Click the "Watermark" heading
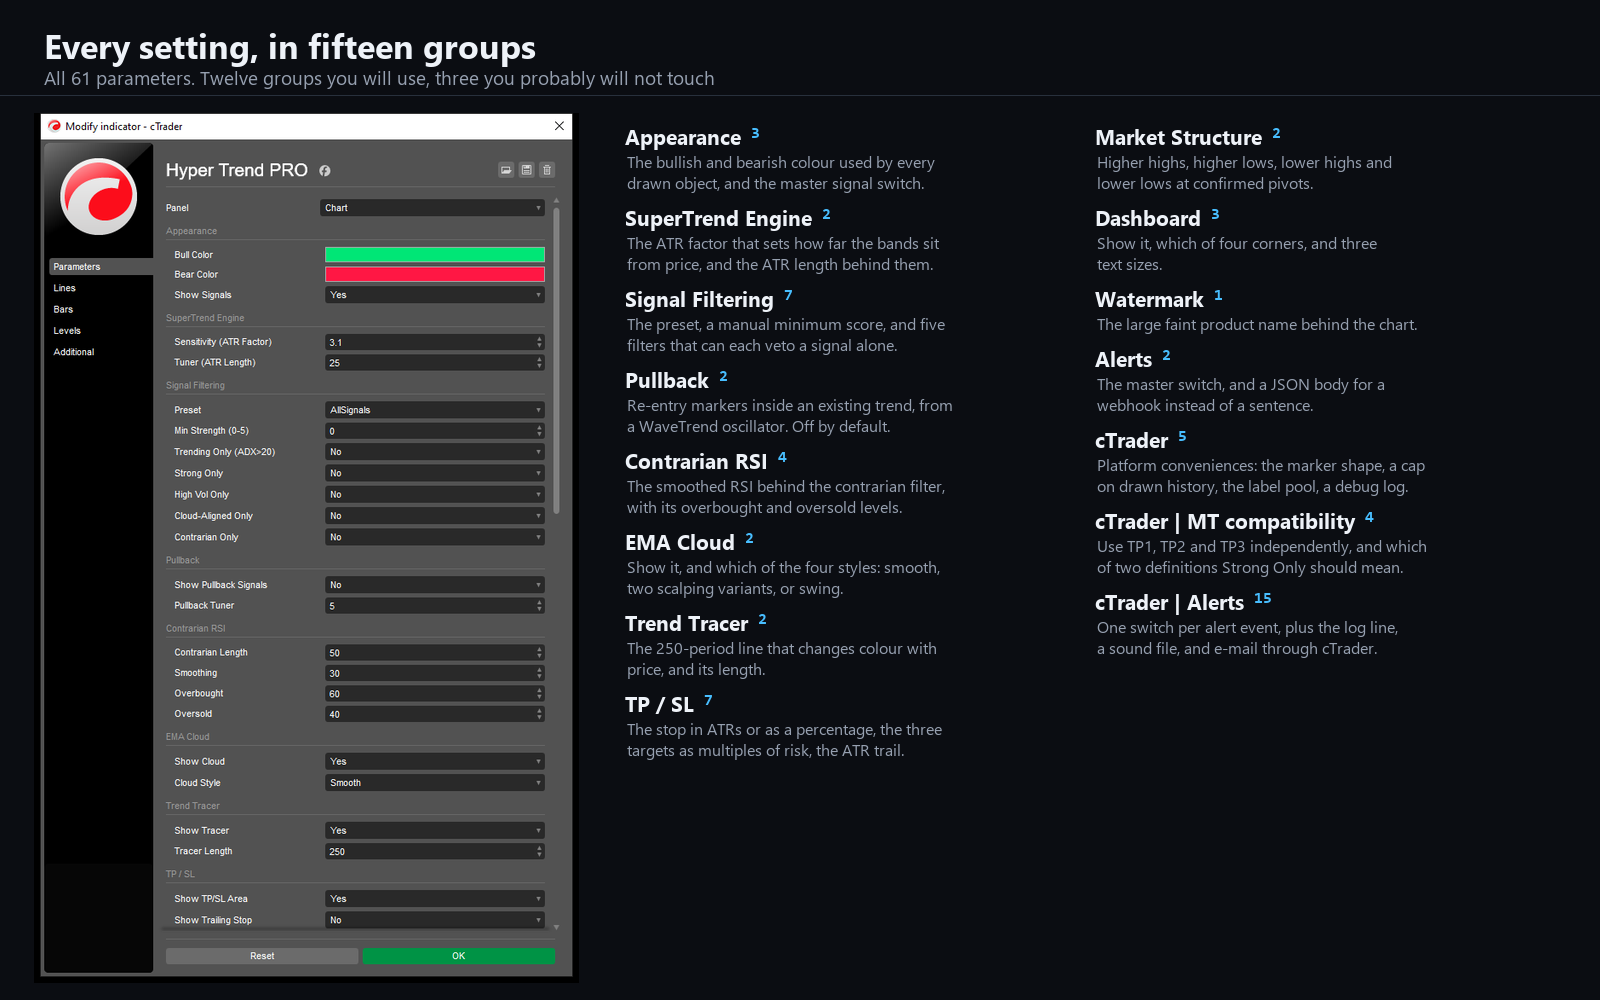The image size is (1600, 1000). tap(1149, 300)
